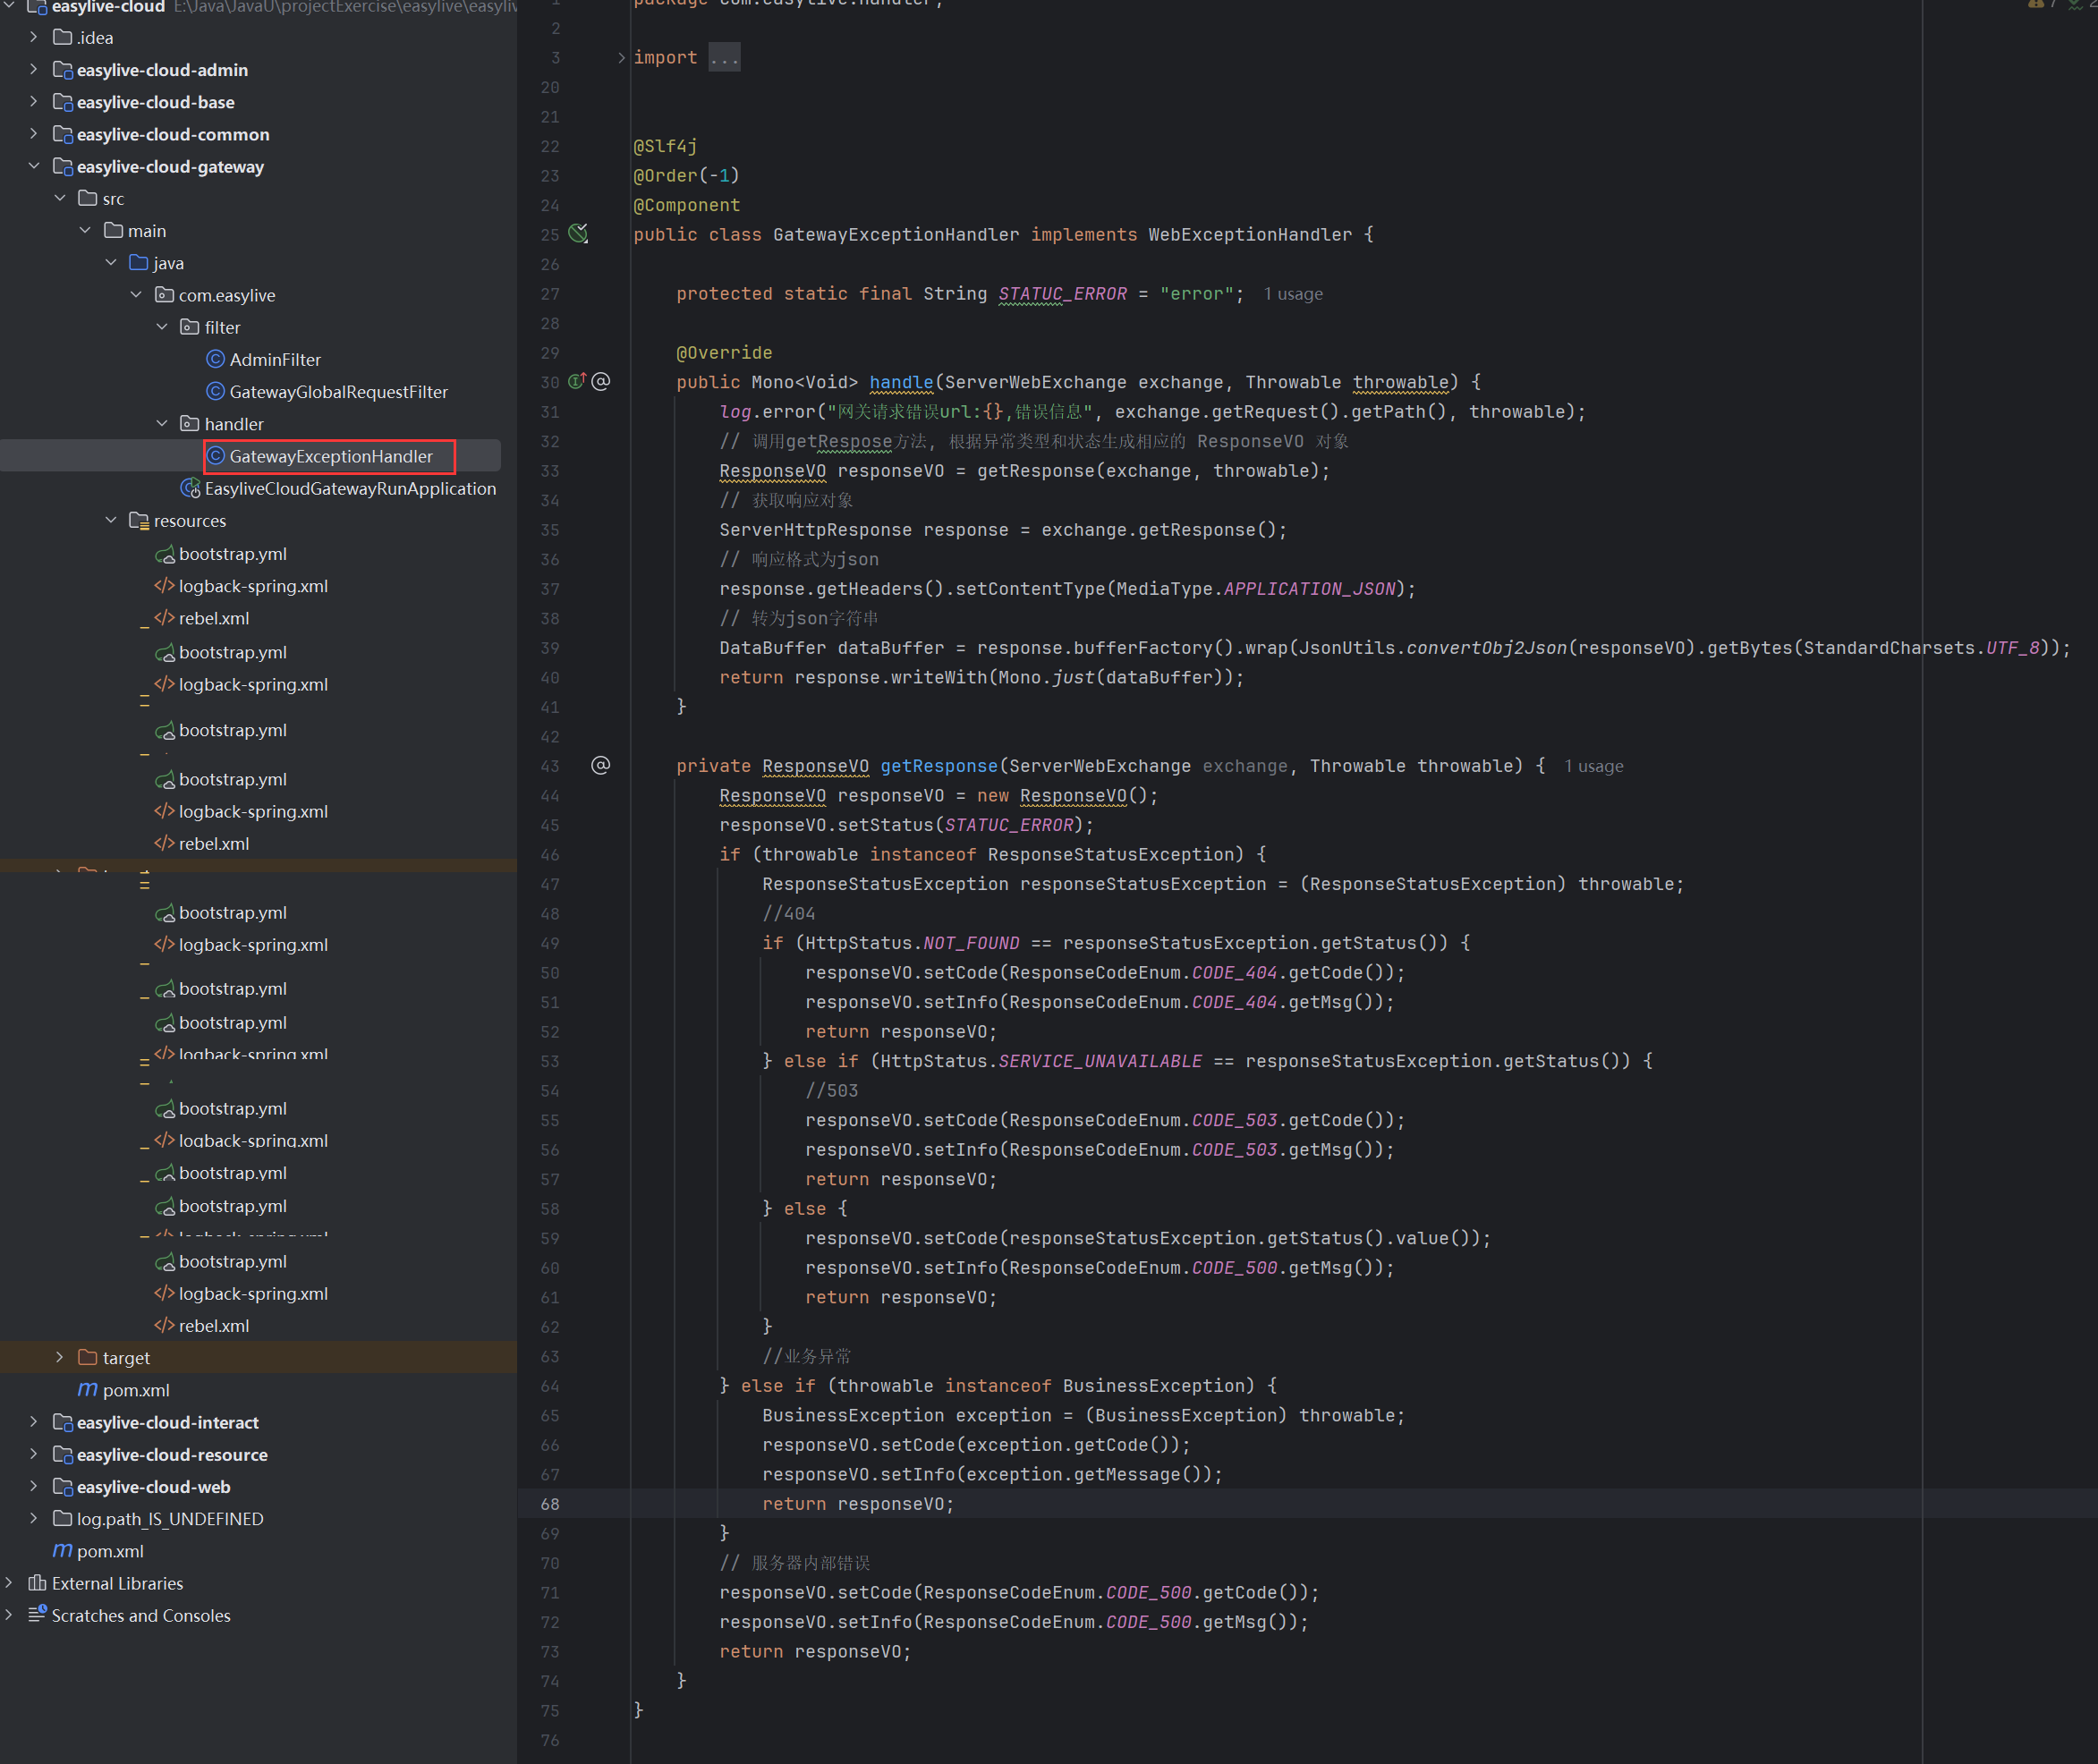2098x1764 pixels.
Task: Collapse the handler package
Action: pyautogui.click(x=162, y=424)
